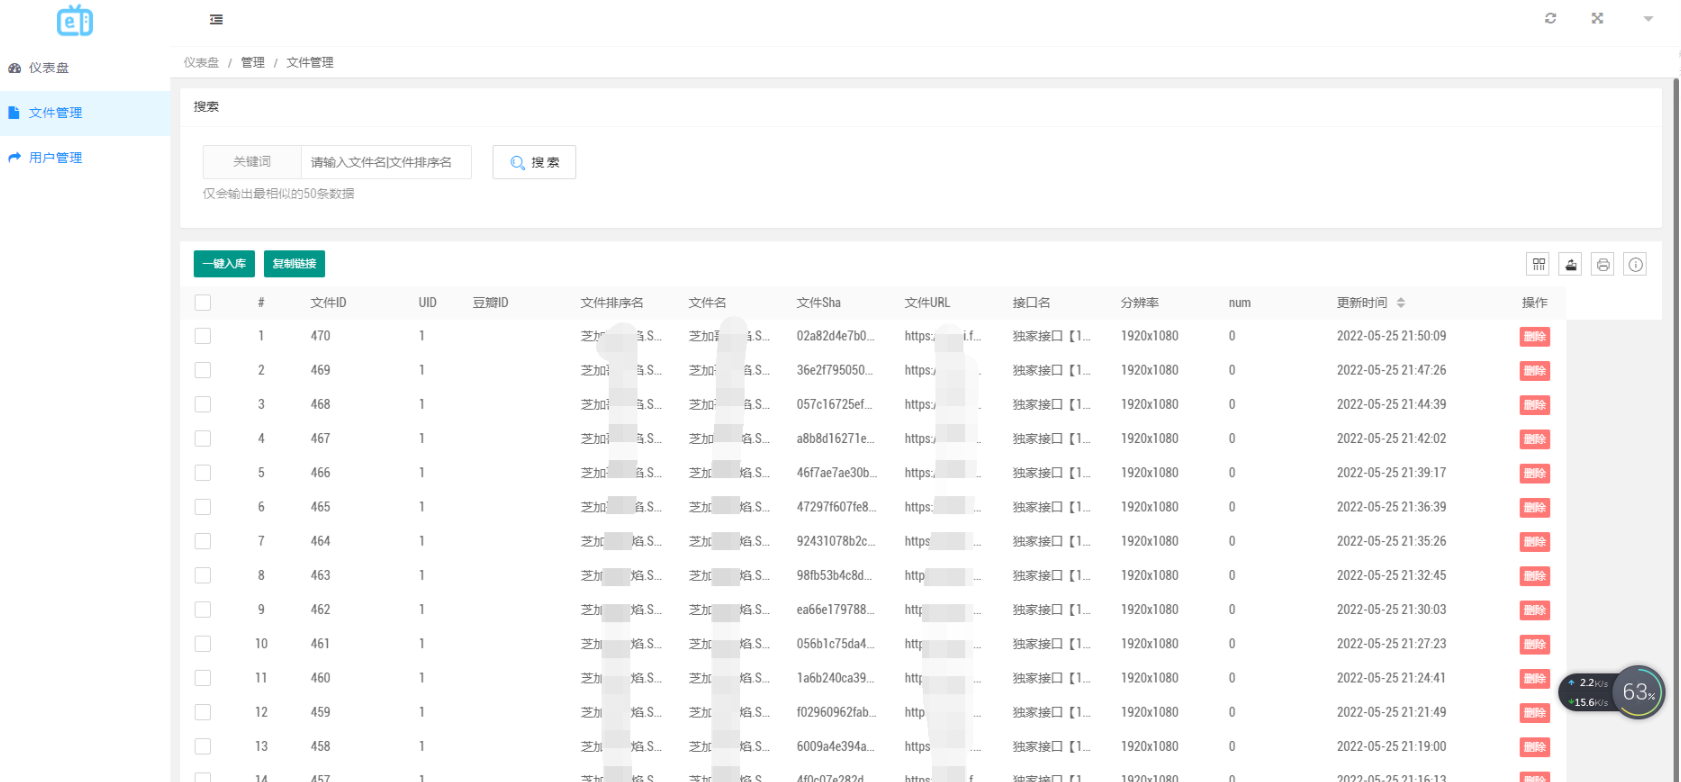Open the top-right user dropdown arrow
Screen dimensions: 1681x782
point(1648,19)
